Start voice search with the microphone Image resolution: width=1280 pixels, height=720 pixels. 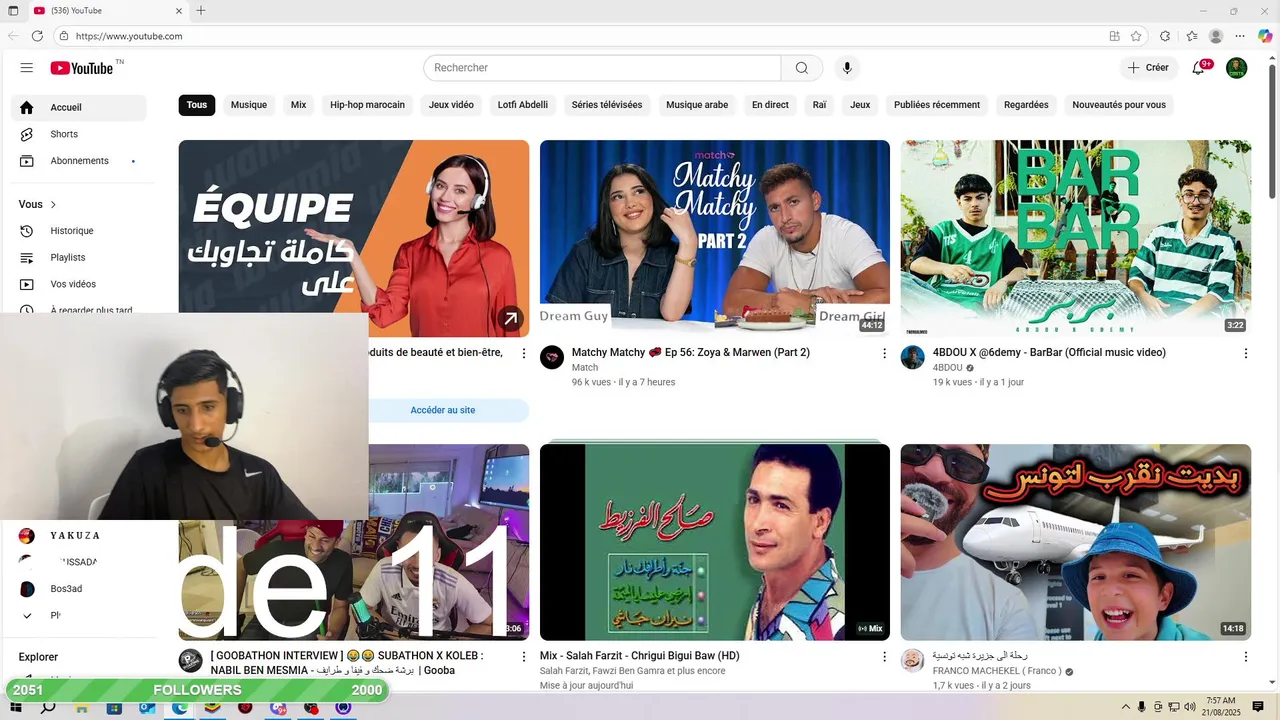pyautogui.click(x=847, y=68)
